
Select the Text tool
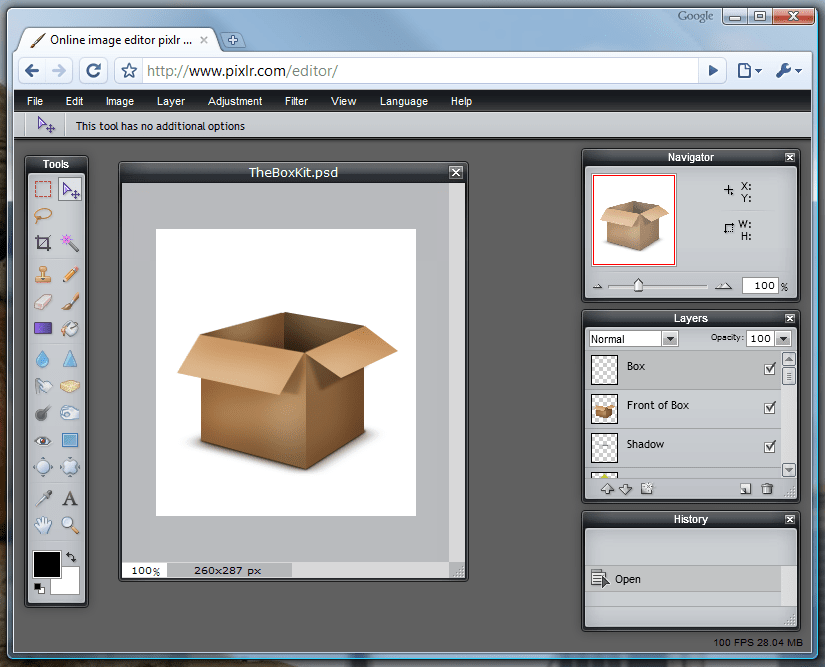(x=69, y=498)
